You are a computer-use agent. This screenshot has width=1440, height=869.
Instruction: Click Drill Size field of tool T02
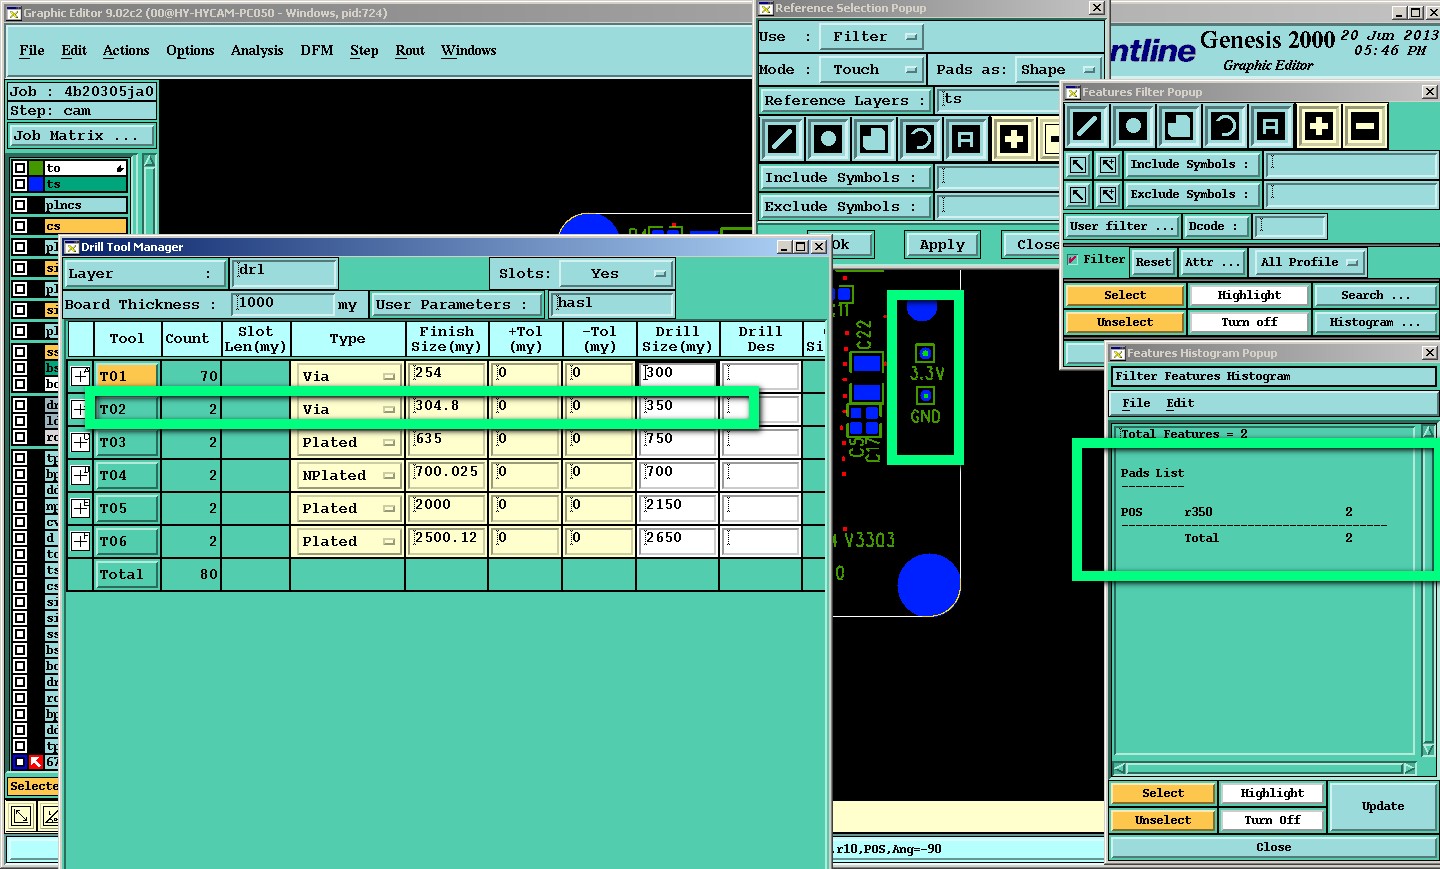click(x=679, y=407)
